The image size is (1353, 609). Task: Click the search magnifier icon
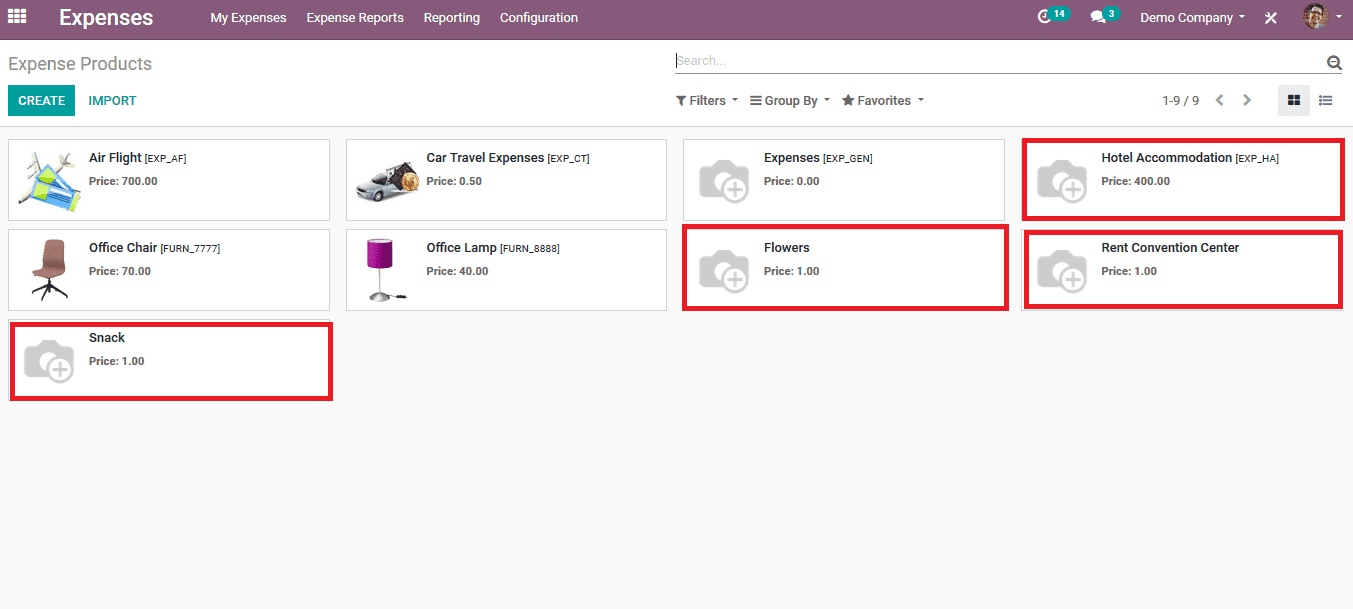[x=1334, y=62]
